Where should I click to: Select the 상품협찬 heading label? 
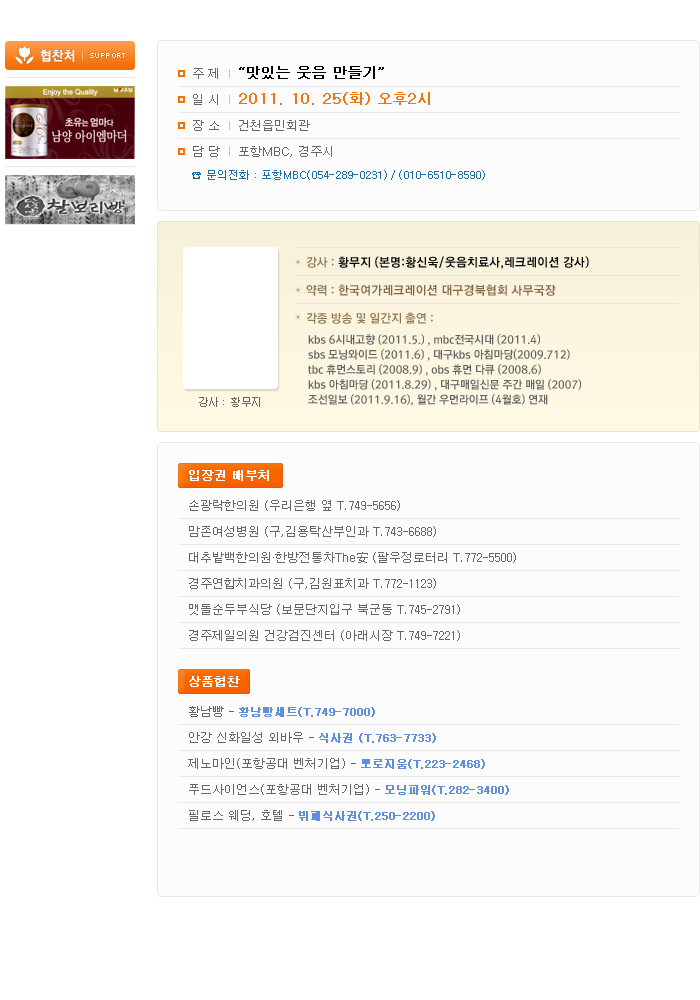[x=214, y=681]
